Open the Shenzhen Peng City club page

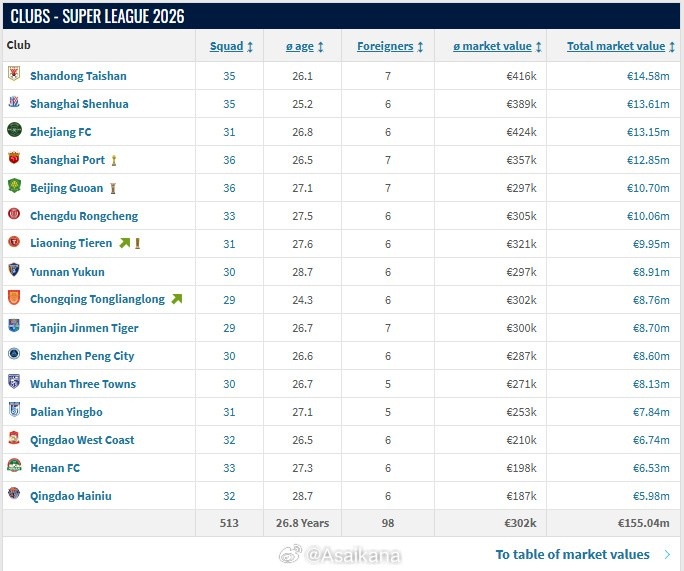point(82,356)
